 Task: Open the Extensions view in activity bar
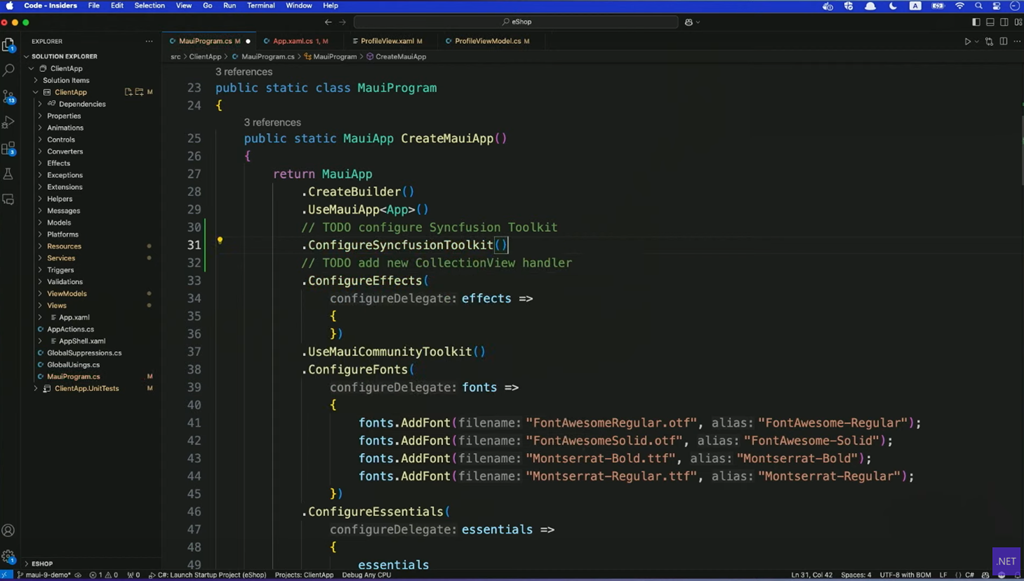point(9,149)
